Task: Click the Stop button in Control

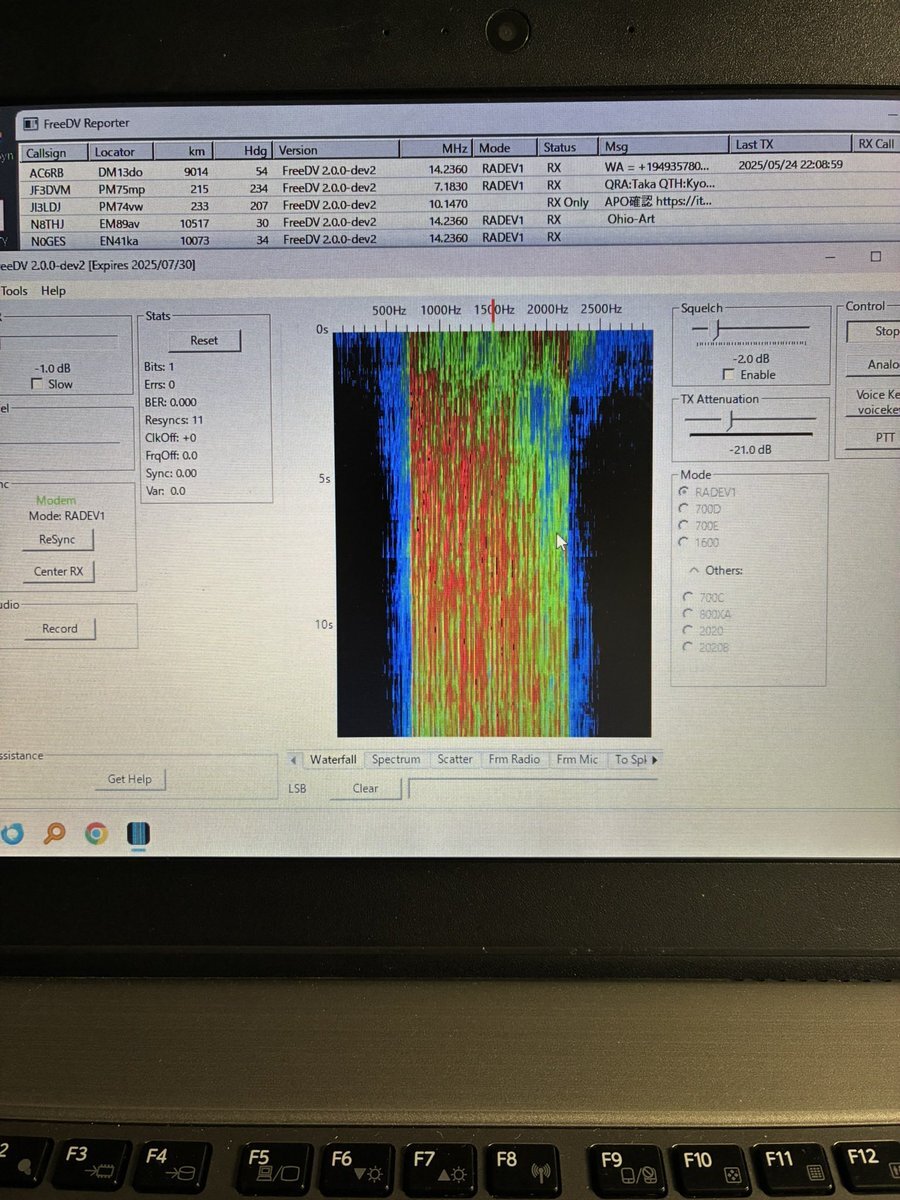Action: [873, 332]
